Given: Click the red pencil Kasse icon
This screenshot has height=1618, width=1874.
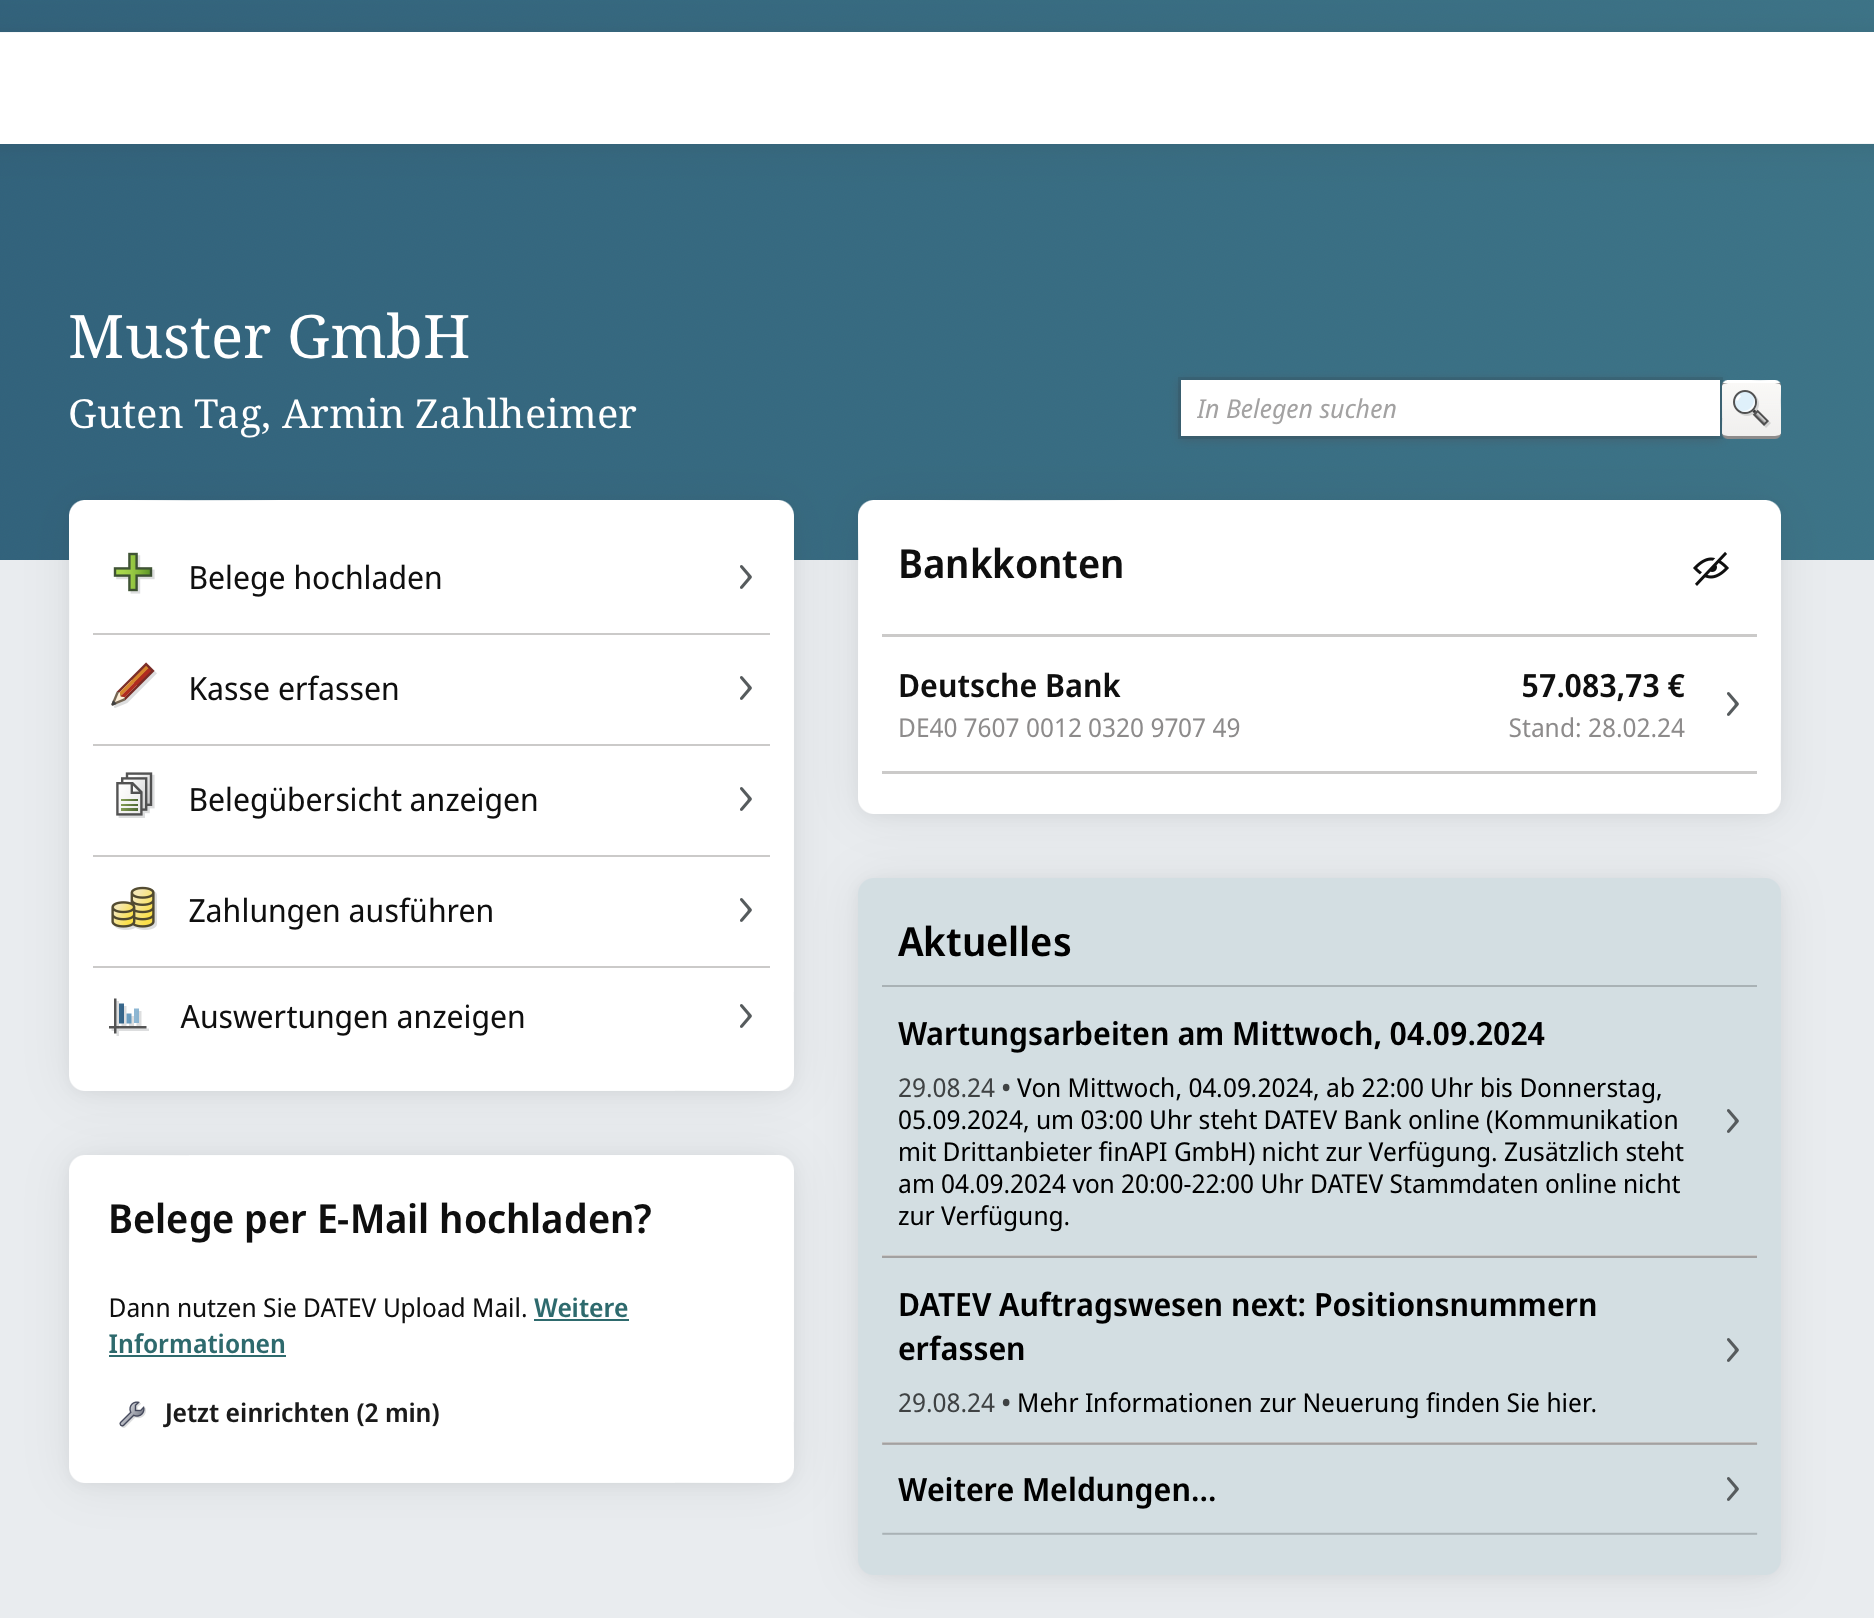Looking at the screenshot, I should tap(133, 686).
